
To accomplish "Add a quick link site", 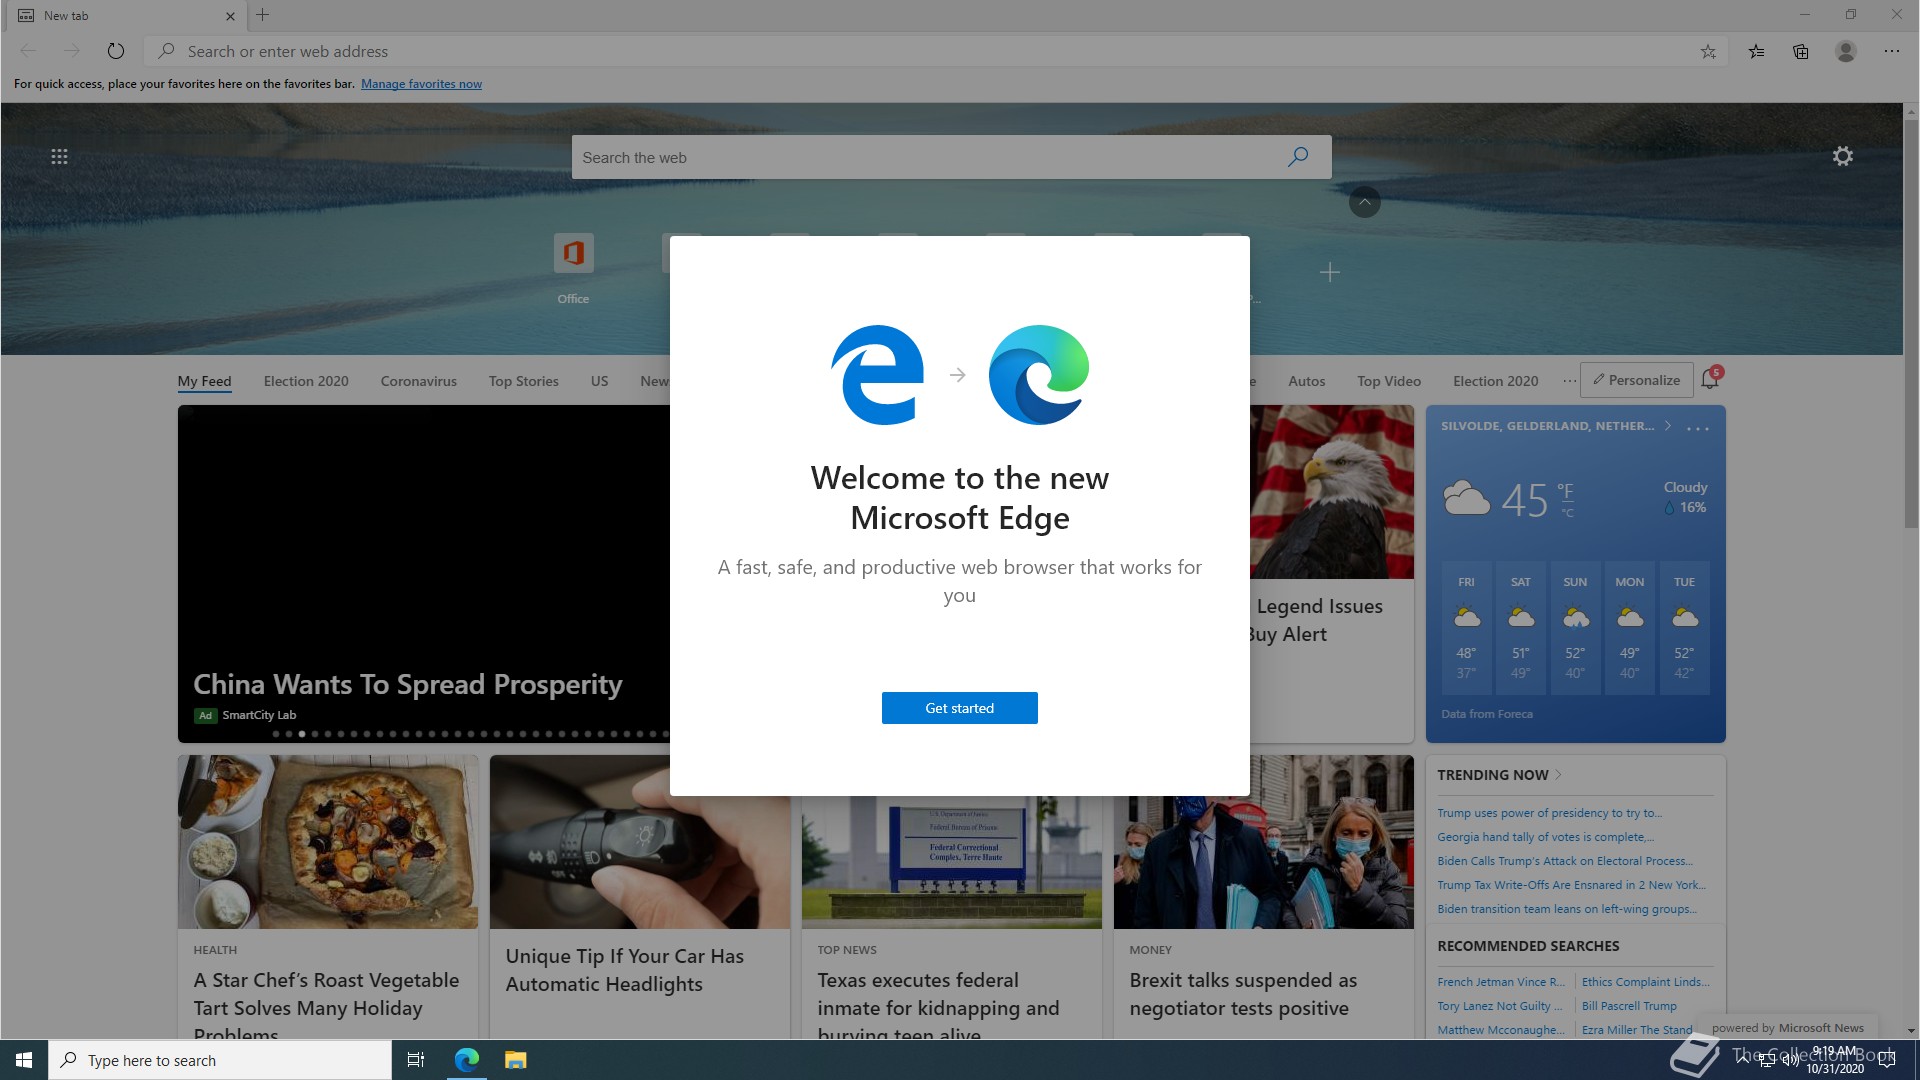I will coord(1329,272).
